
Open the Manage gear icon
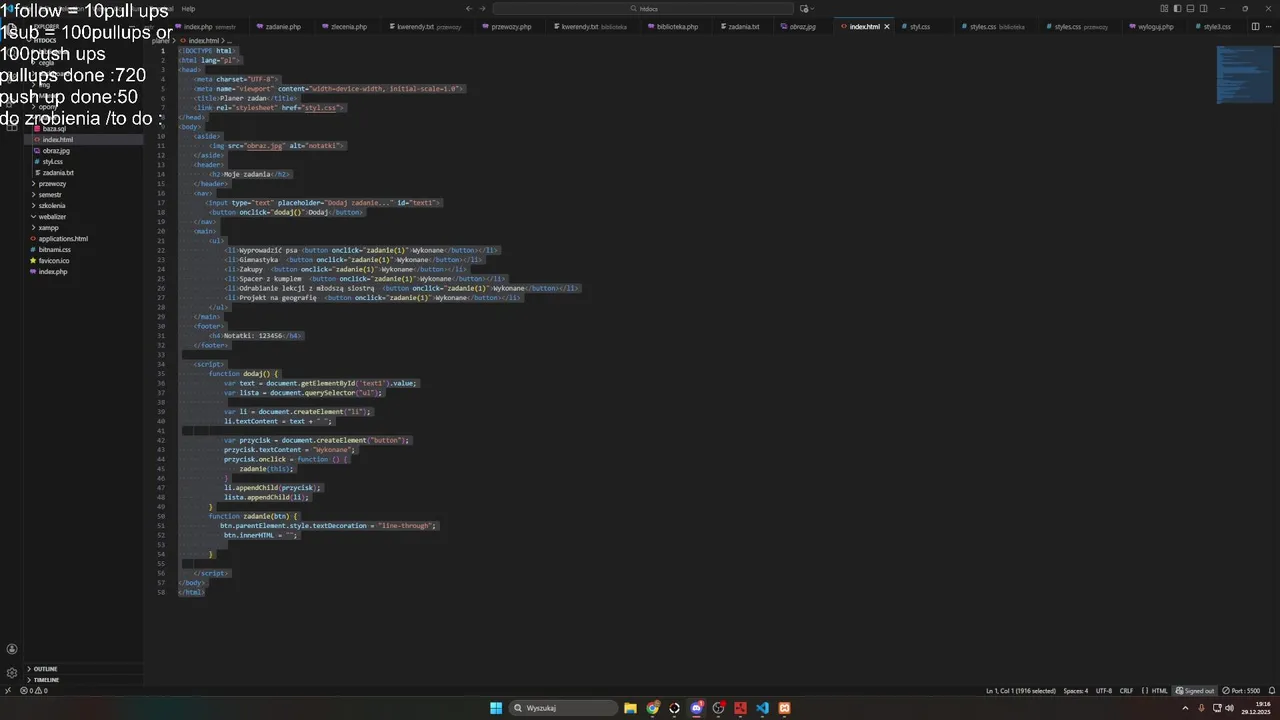tap(12, 673)
